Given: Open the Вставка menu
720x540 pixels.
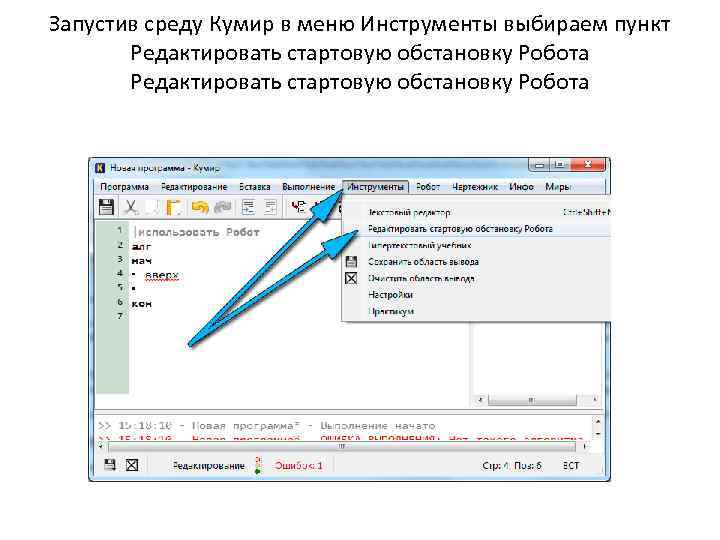Looking at the screenshot, I should pos(254,187).
